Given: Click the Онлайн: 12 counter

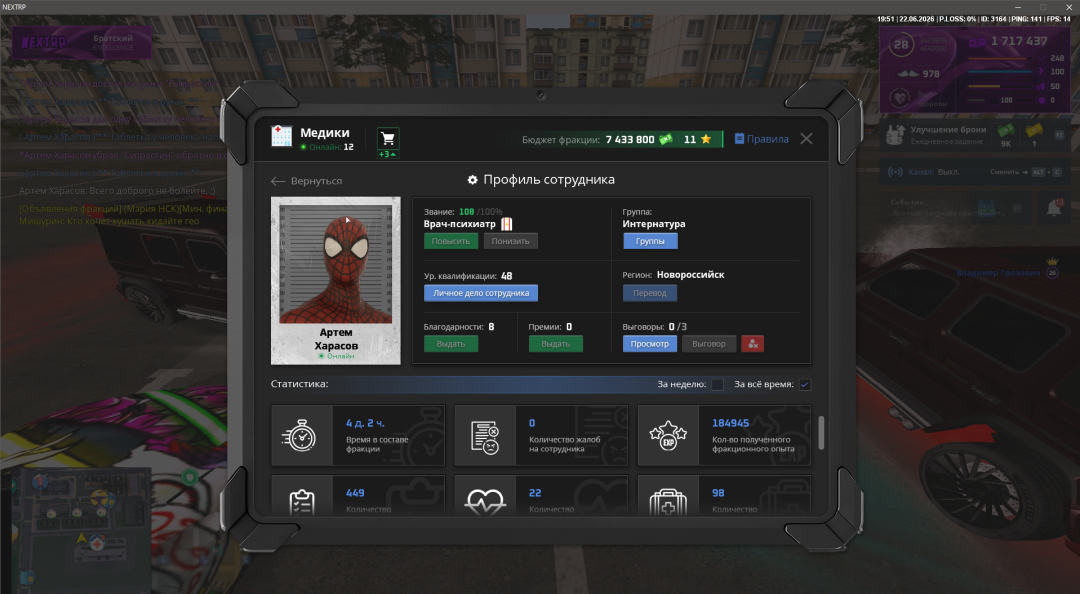Looking at the screenshot, I should point(328,147).
